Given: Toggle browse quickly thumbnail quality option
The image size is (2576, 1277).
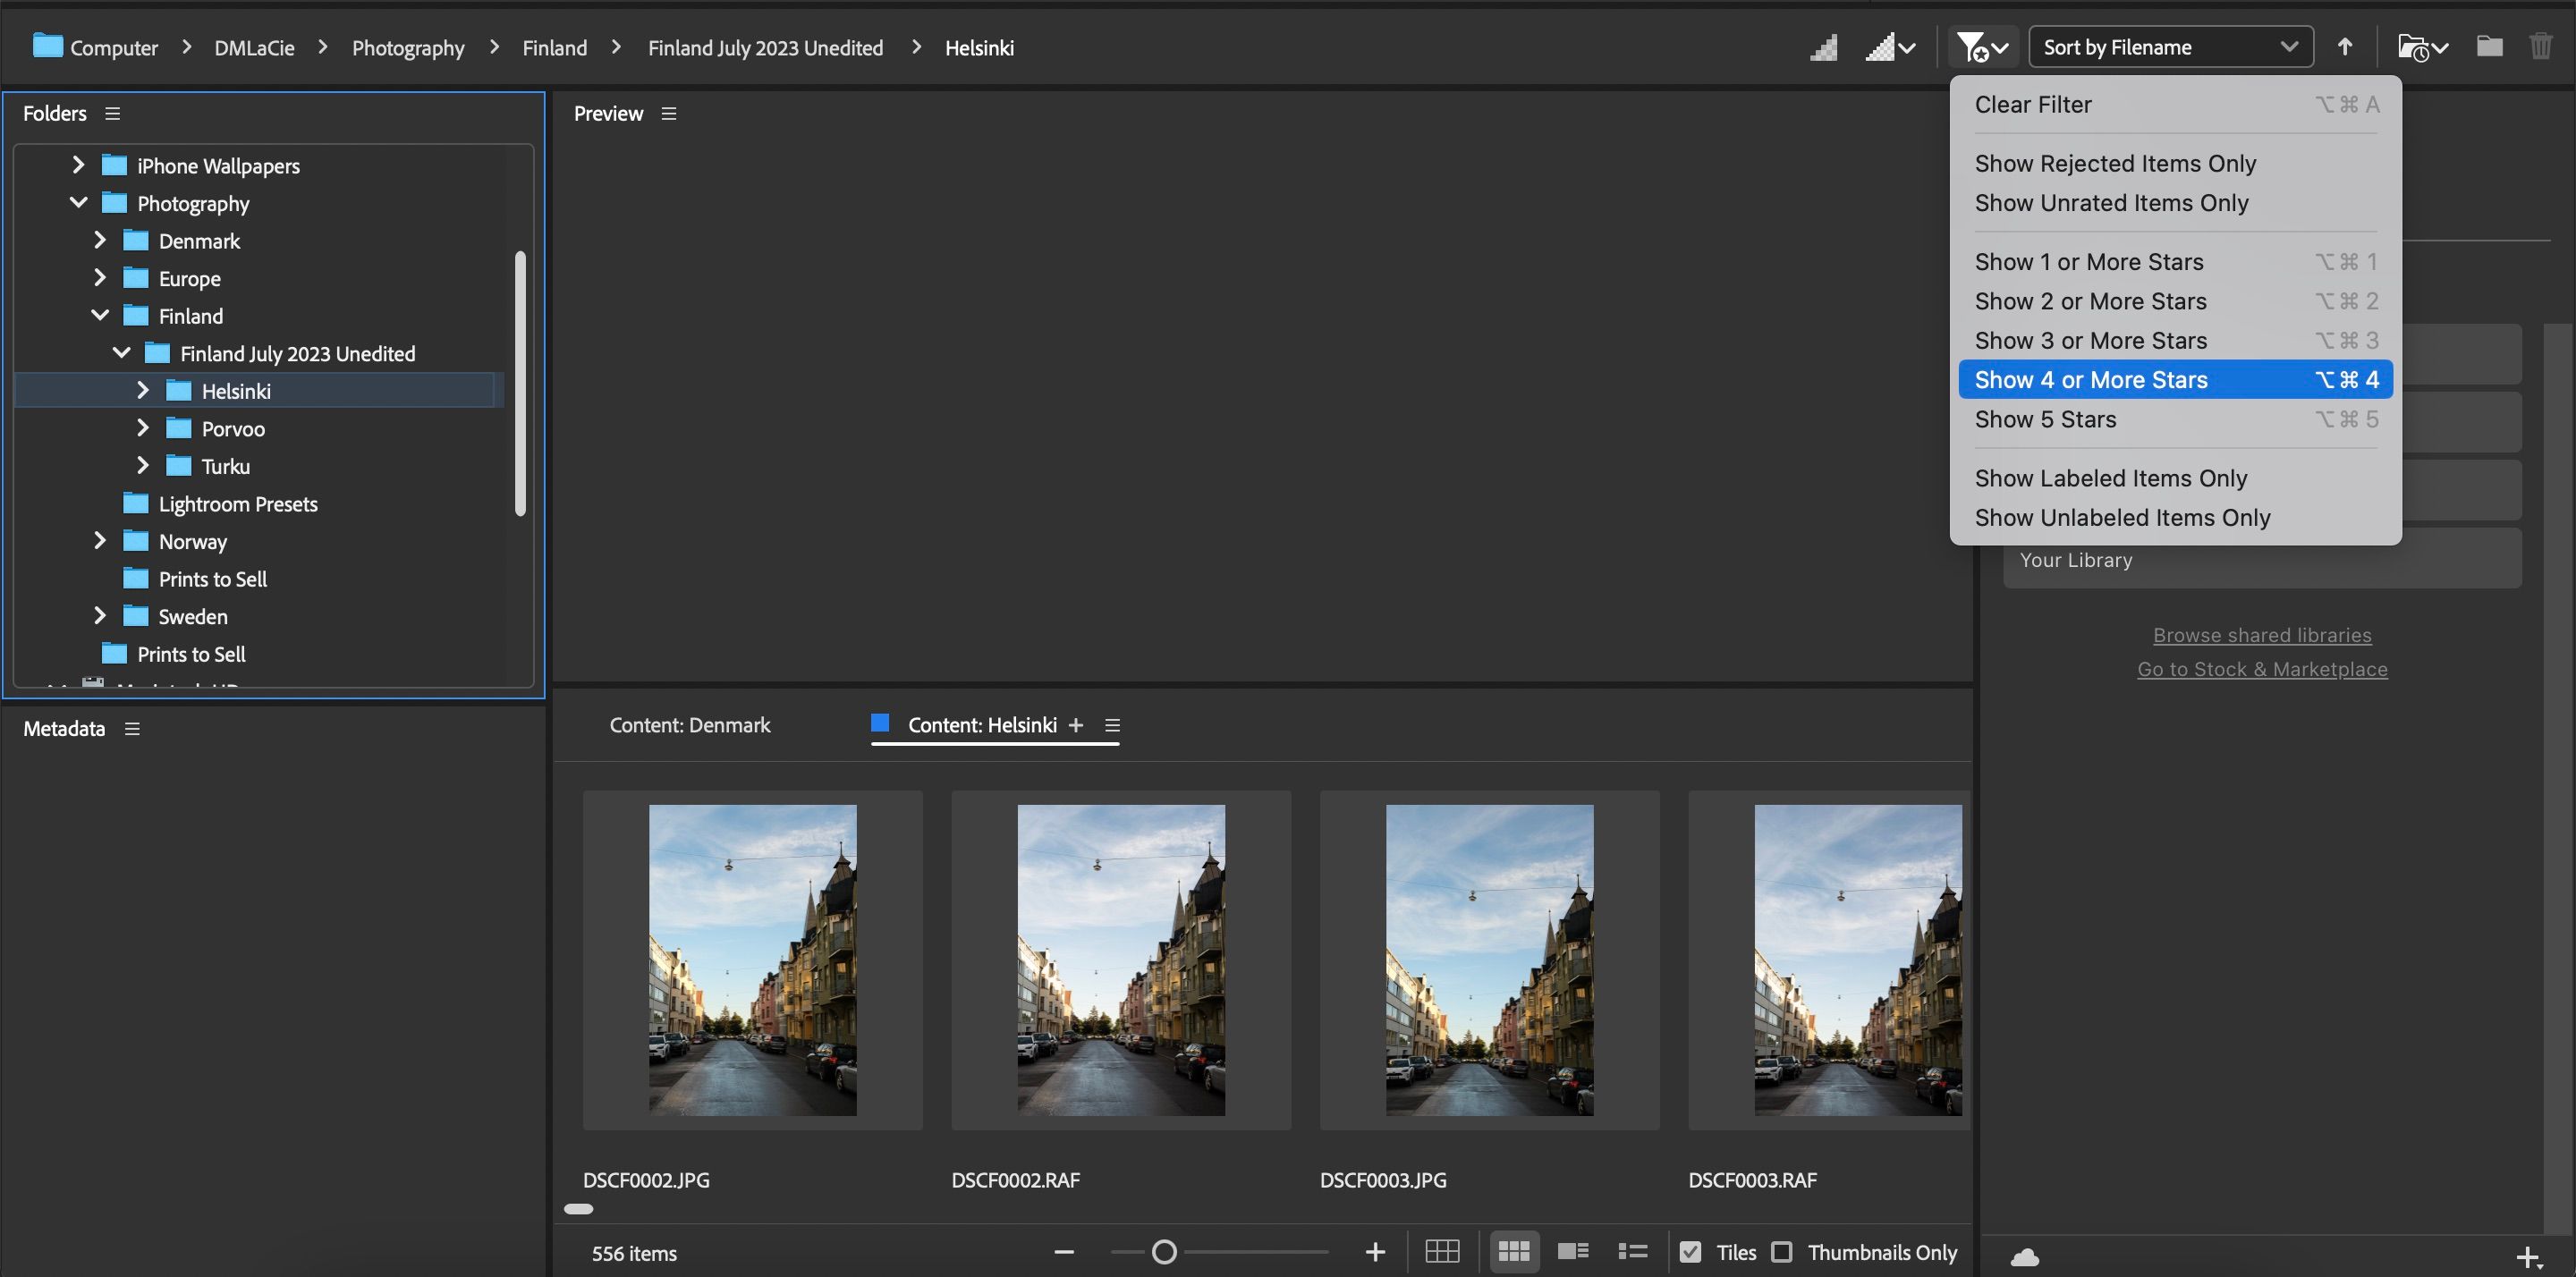Looking at the screenshot, I should pos(1886,47).
